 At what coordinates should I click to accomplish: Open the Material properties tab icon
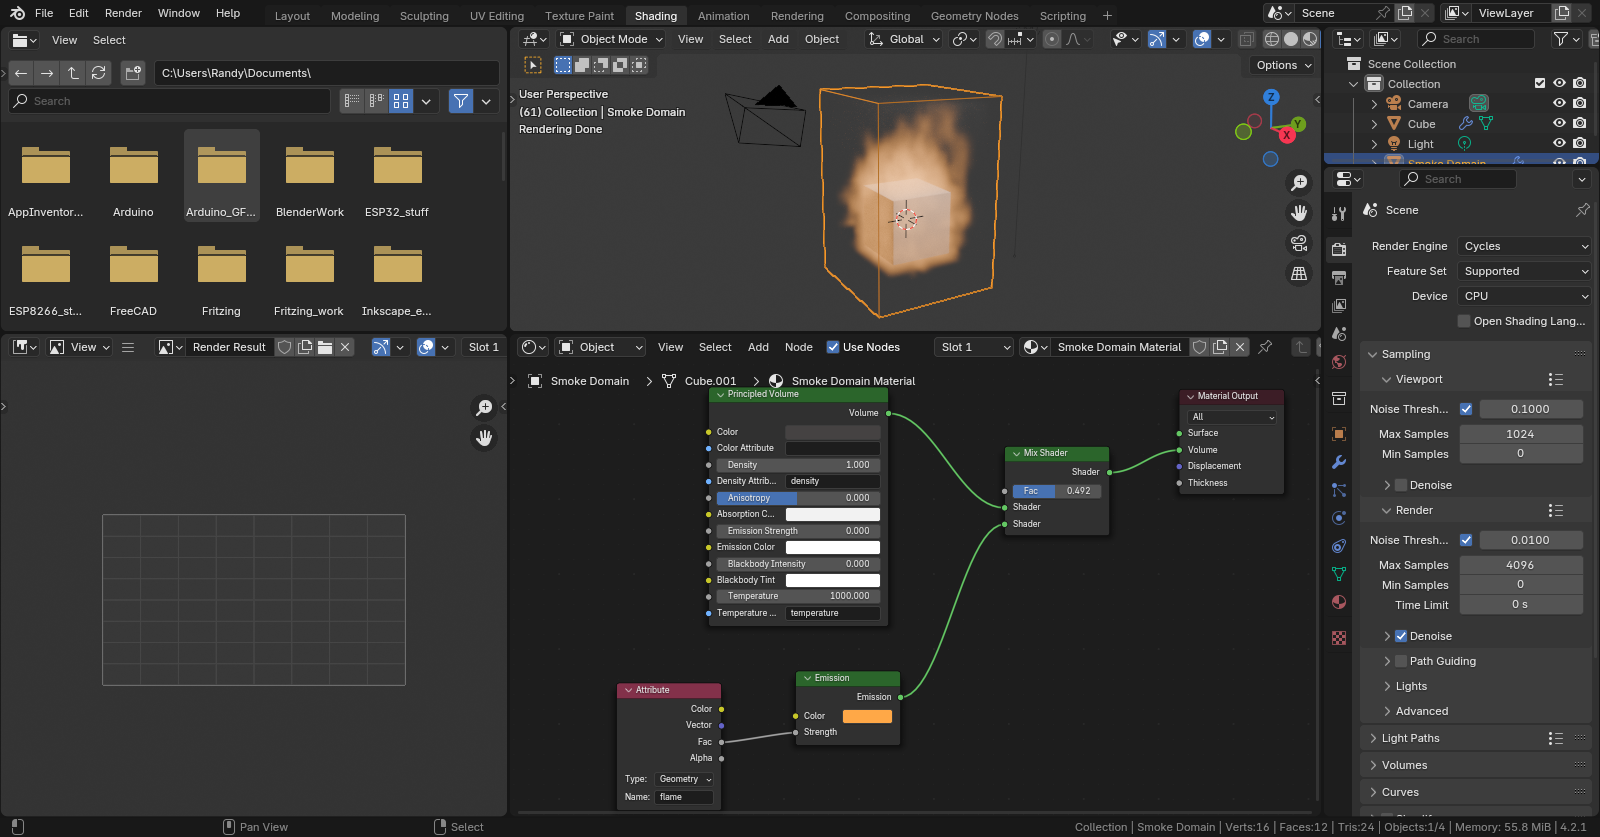[x=1339, y=602]
